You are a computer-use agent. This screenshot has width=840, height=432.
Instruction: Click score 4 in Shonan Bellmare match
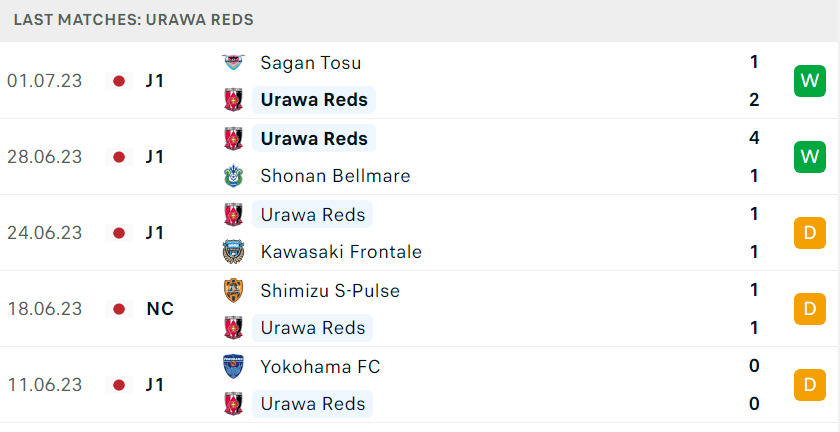754,138
